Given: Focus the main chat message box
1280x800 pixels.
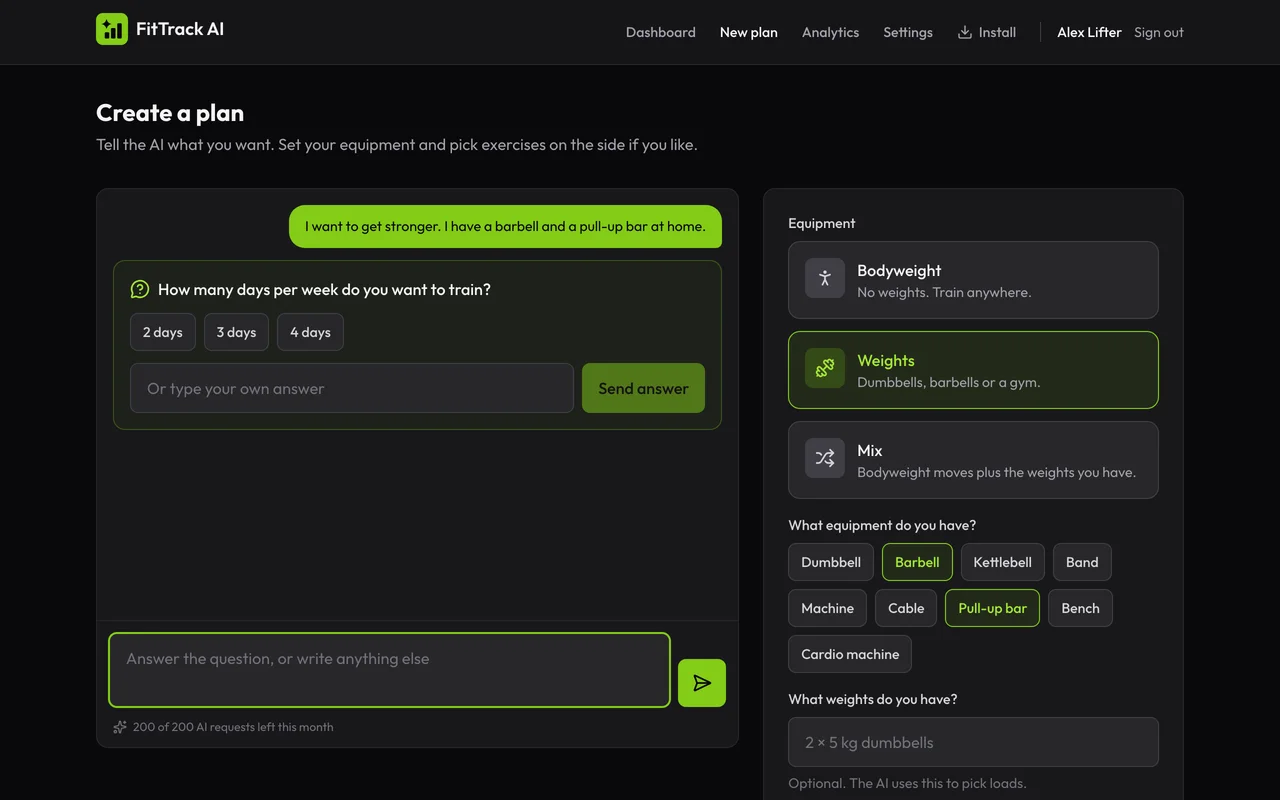Looking at the screenshot, I should pos(389,670).
